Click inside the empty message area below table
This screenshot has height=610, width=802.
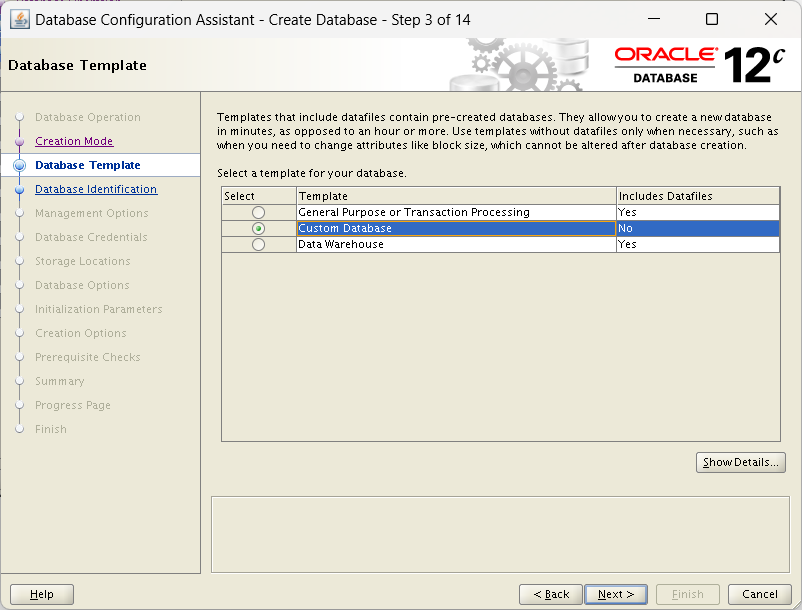pyautogui.click(x=500, y=534)
